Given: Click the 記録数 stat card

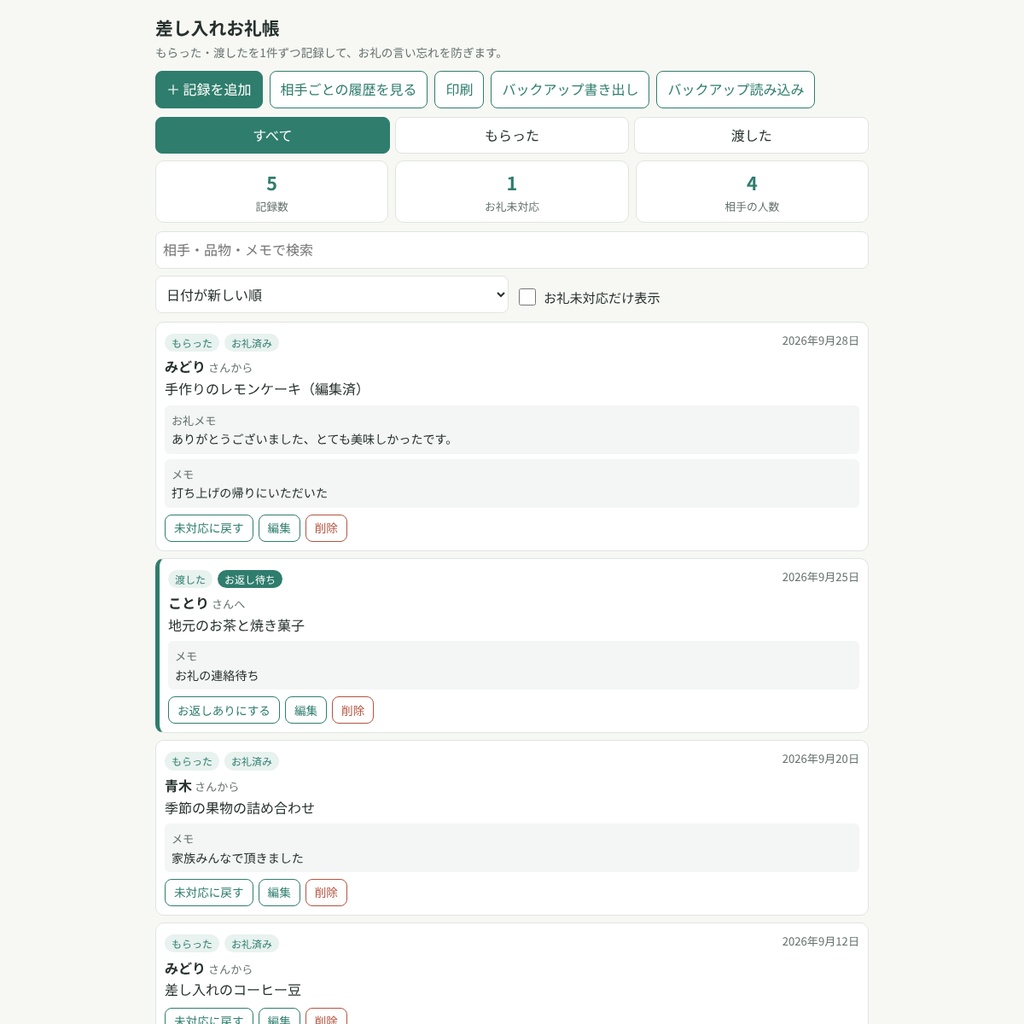Looking at the screenshot, I should [272, 192].
